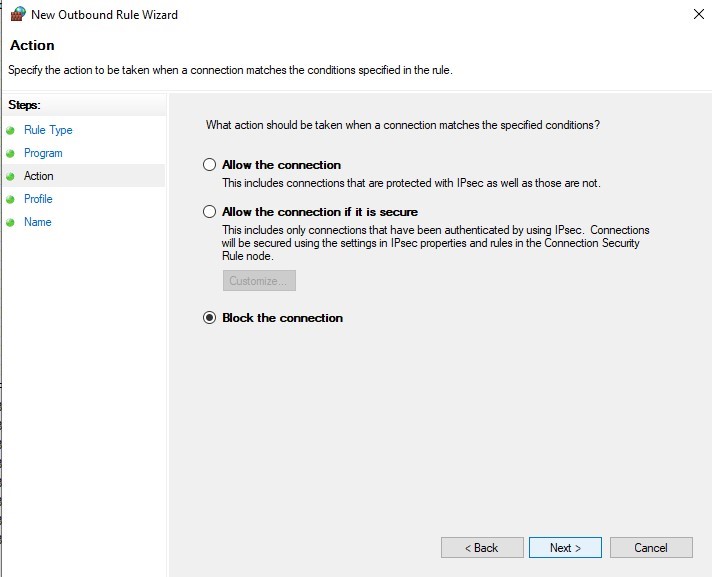712x577 pixels.
Task: Click the Block the connection label text
Action: tap(282, 318)
